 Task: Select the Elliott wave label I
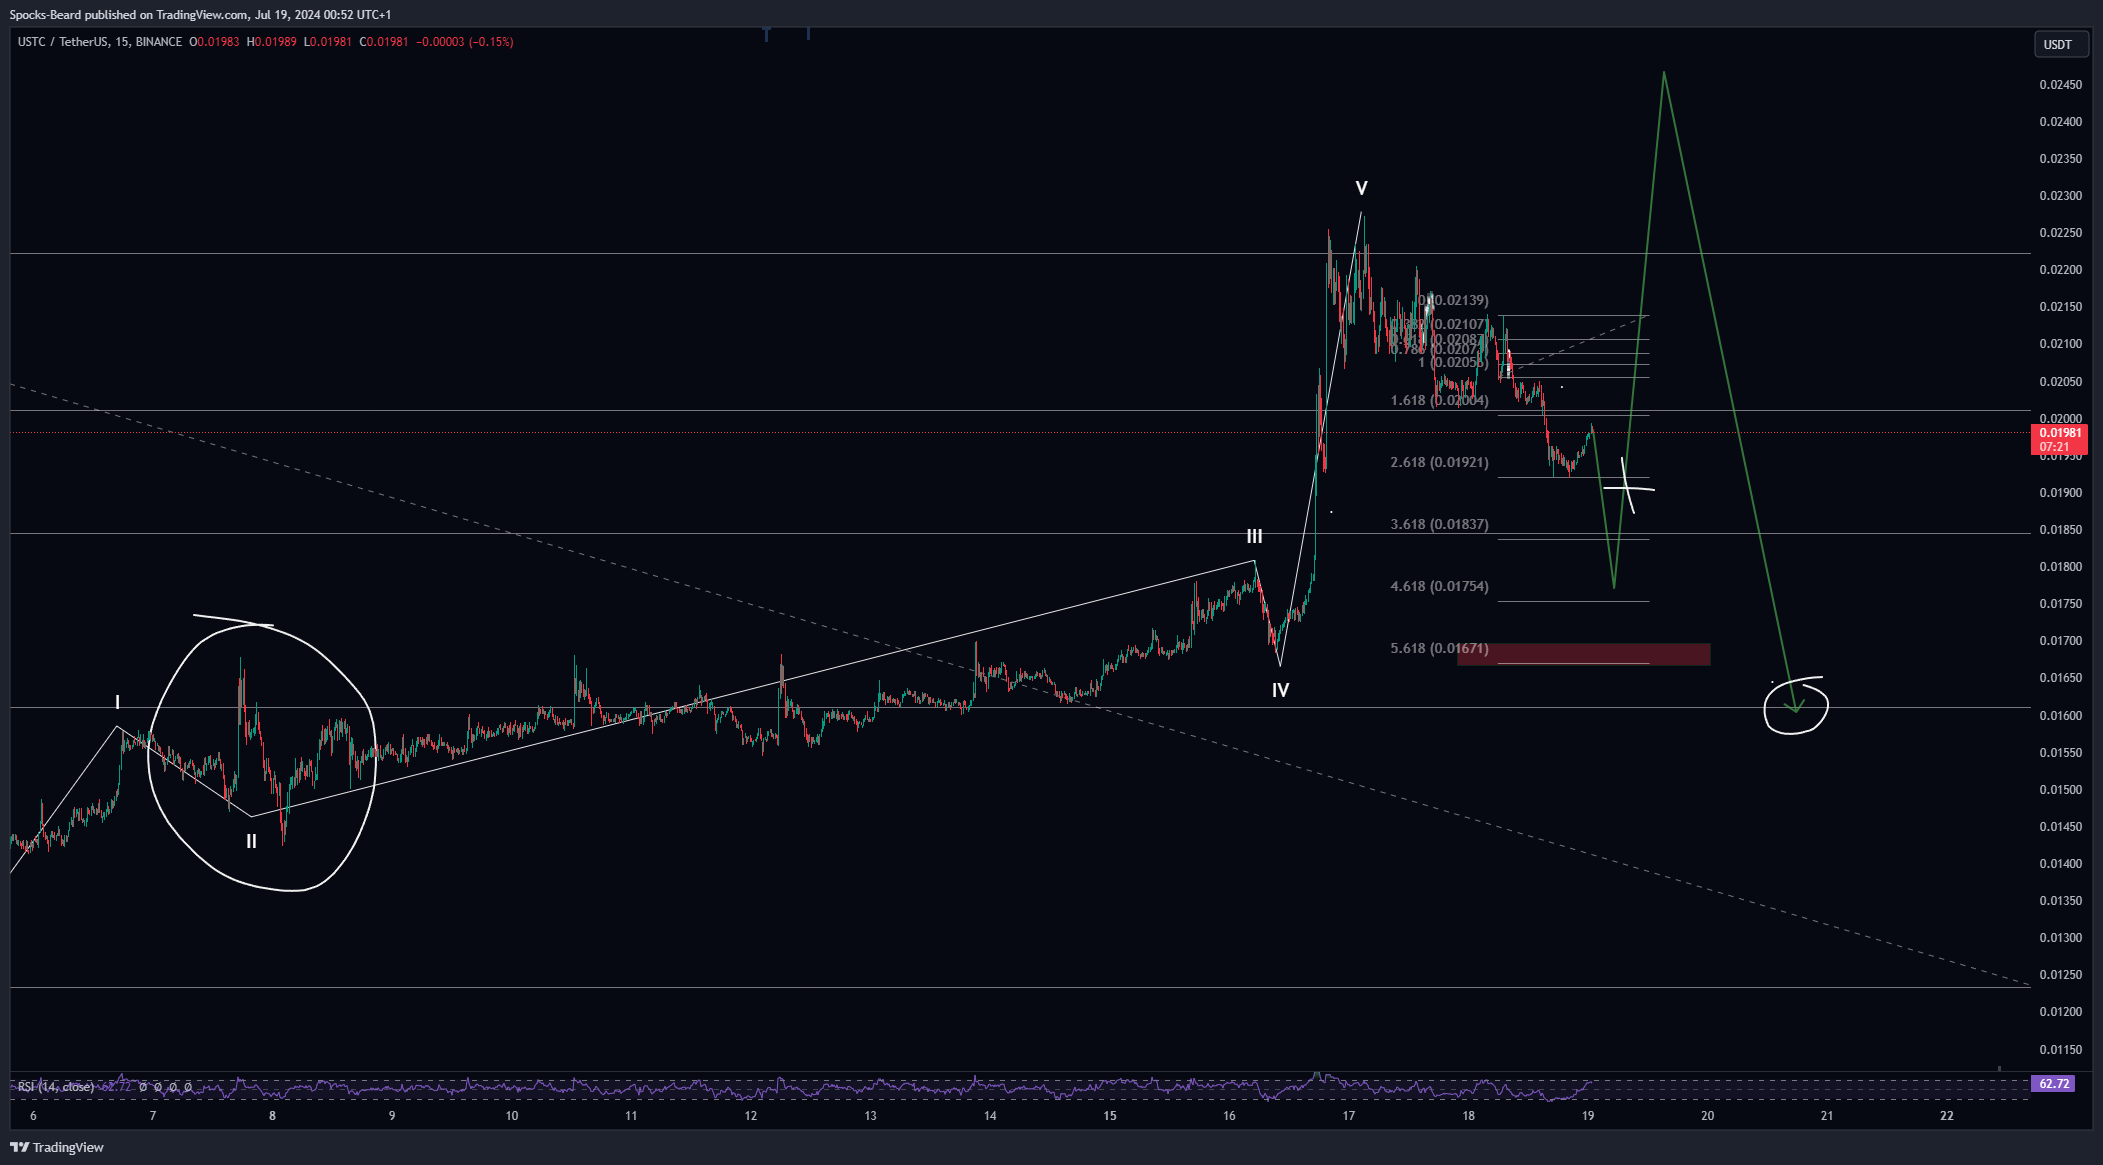117,702
